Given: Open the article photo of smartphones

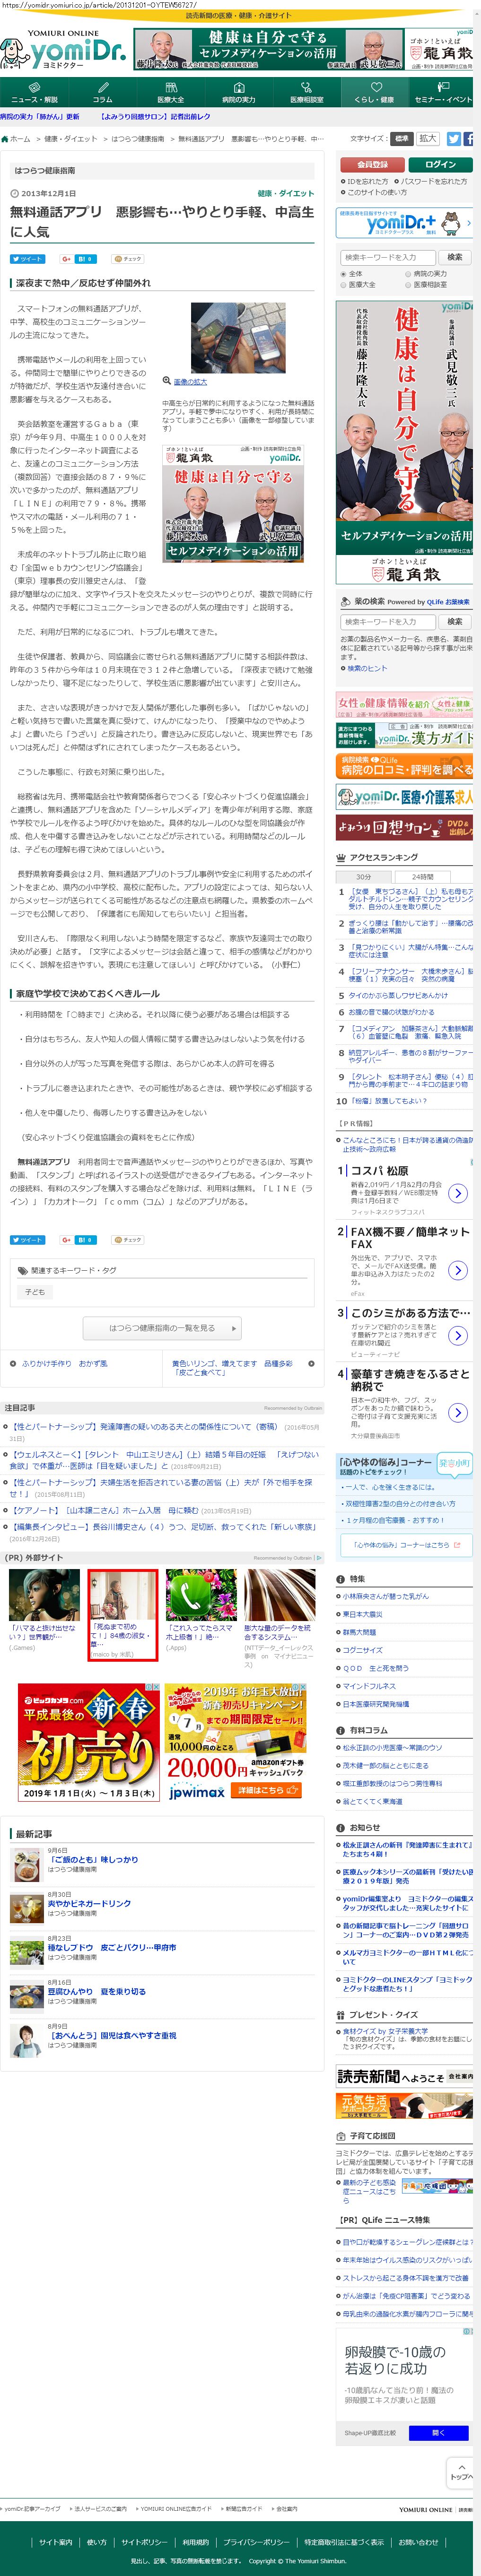Looking at the screenshot, I should pos(238,338).
